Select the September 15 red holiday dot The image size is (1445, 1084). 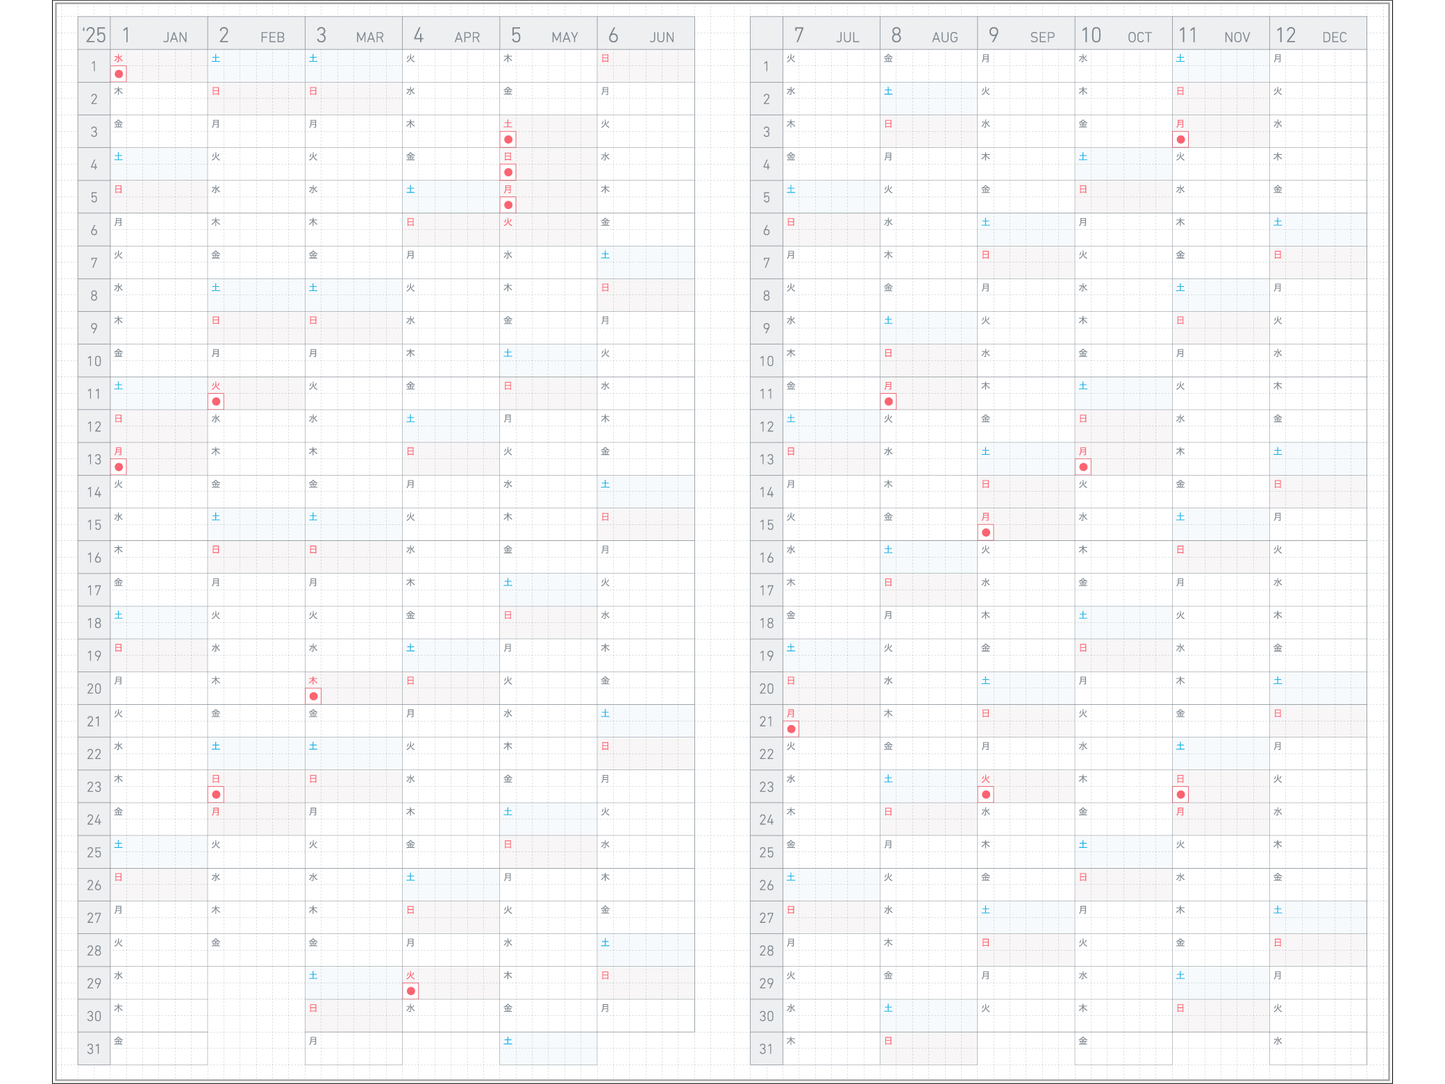[986, 532]
